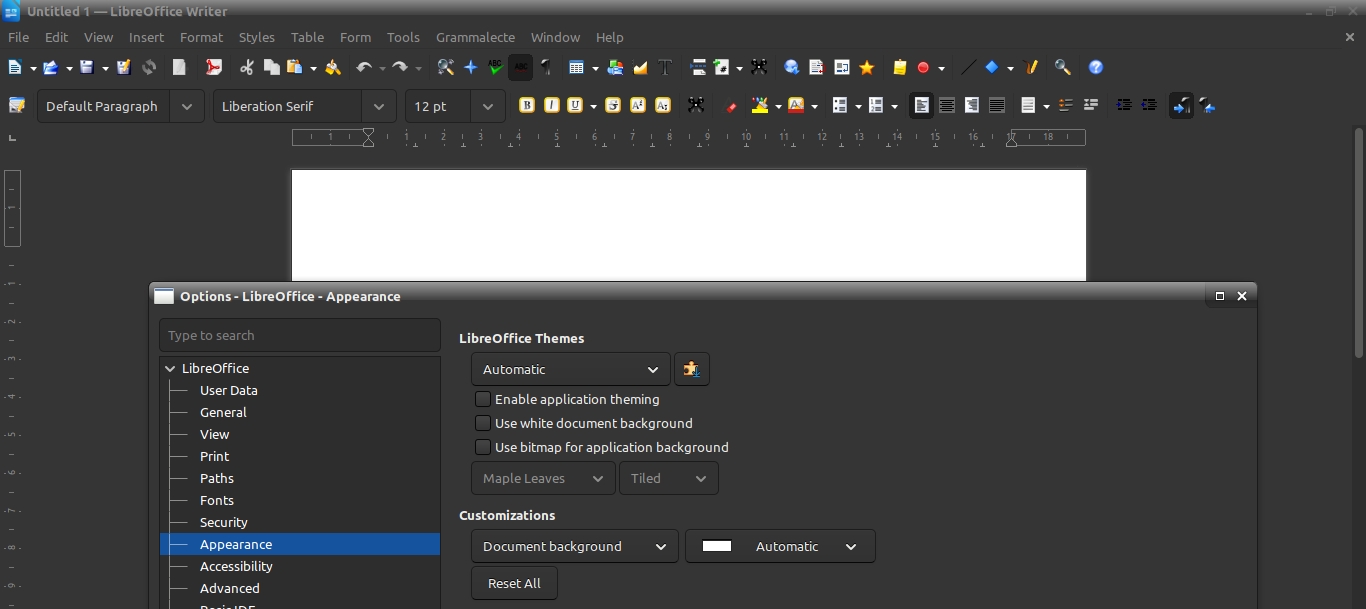The image size is (1366, 609).
Task: Open the Format menu
Action: click(x=201, y=37)
